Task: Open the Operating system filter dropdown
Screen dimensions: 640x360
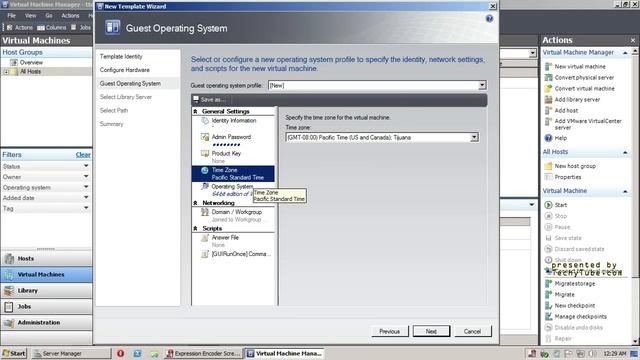Action: [86, 187]
